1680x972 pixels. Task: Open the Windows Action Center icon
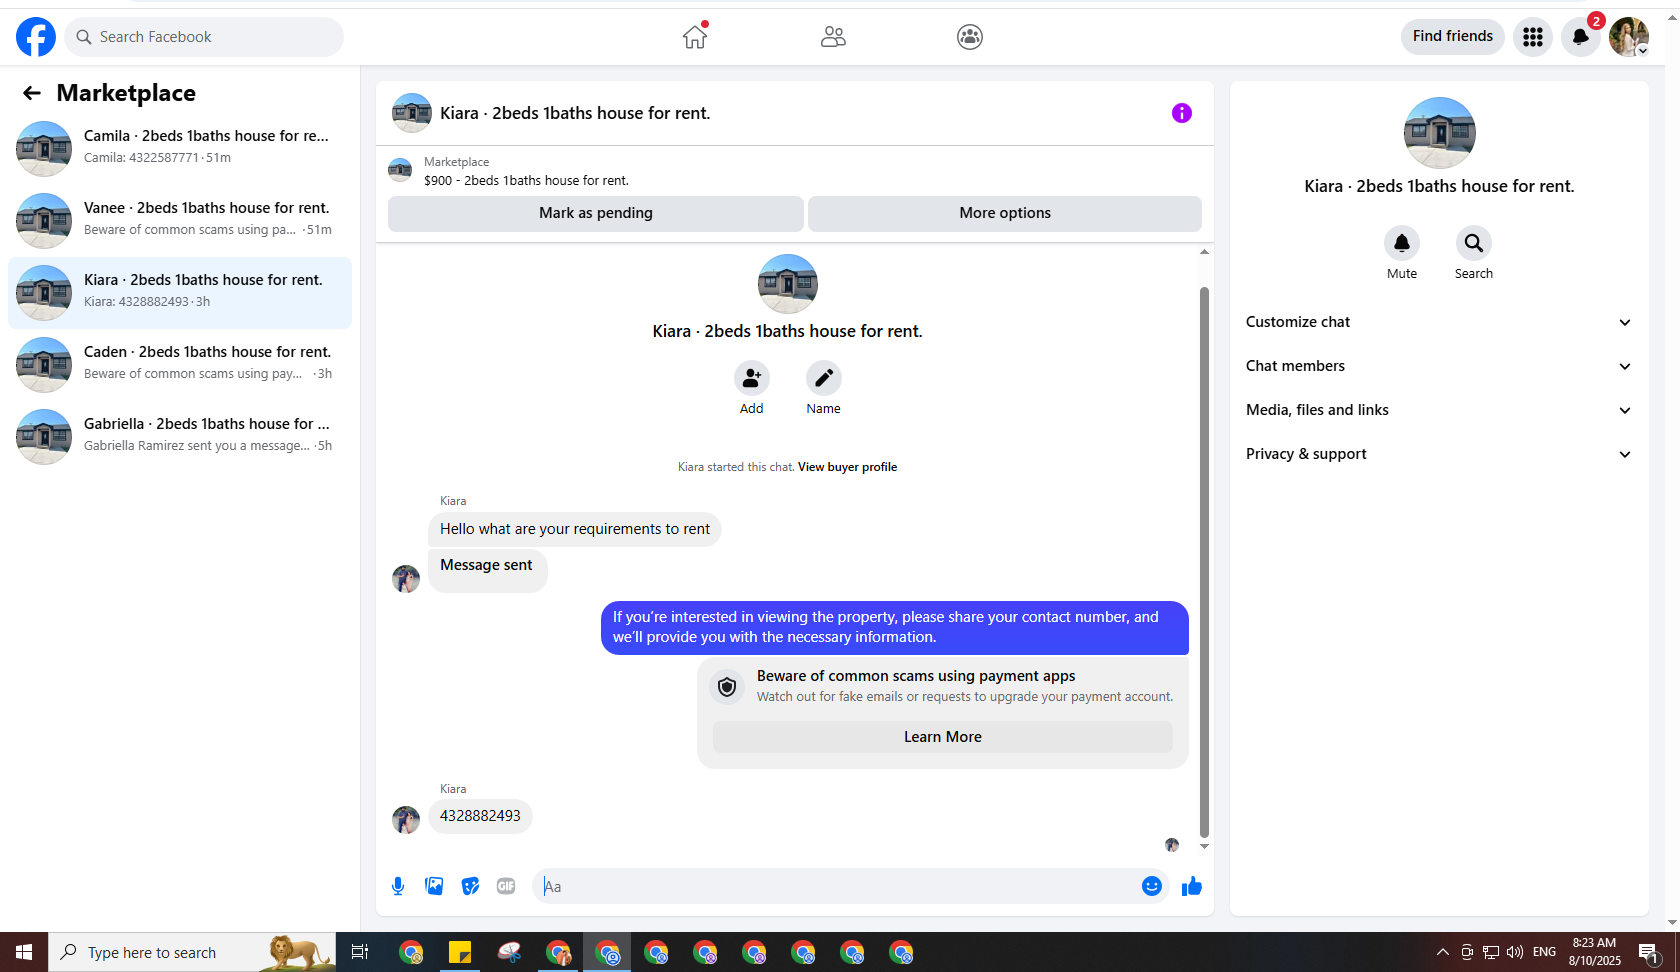(x=1649, y=952)
